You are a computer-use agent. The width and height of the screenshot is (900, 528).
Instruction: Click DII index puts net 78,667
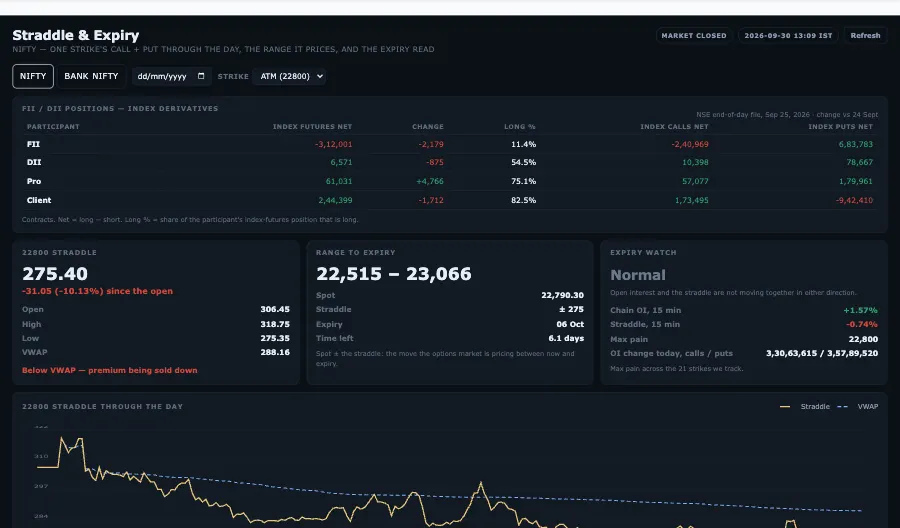860,162
